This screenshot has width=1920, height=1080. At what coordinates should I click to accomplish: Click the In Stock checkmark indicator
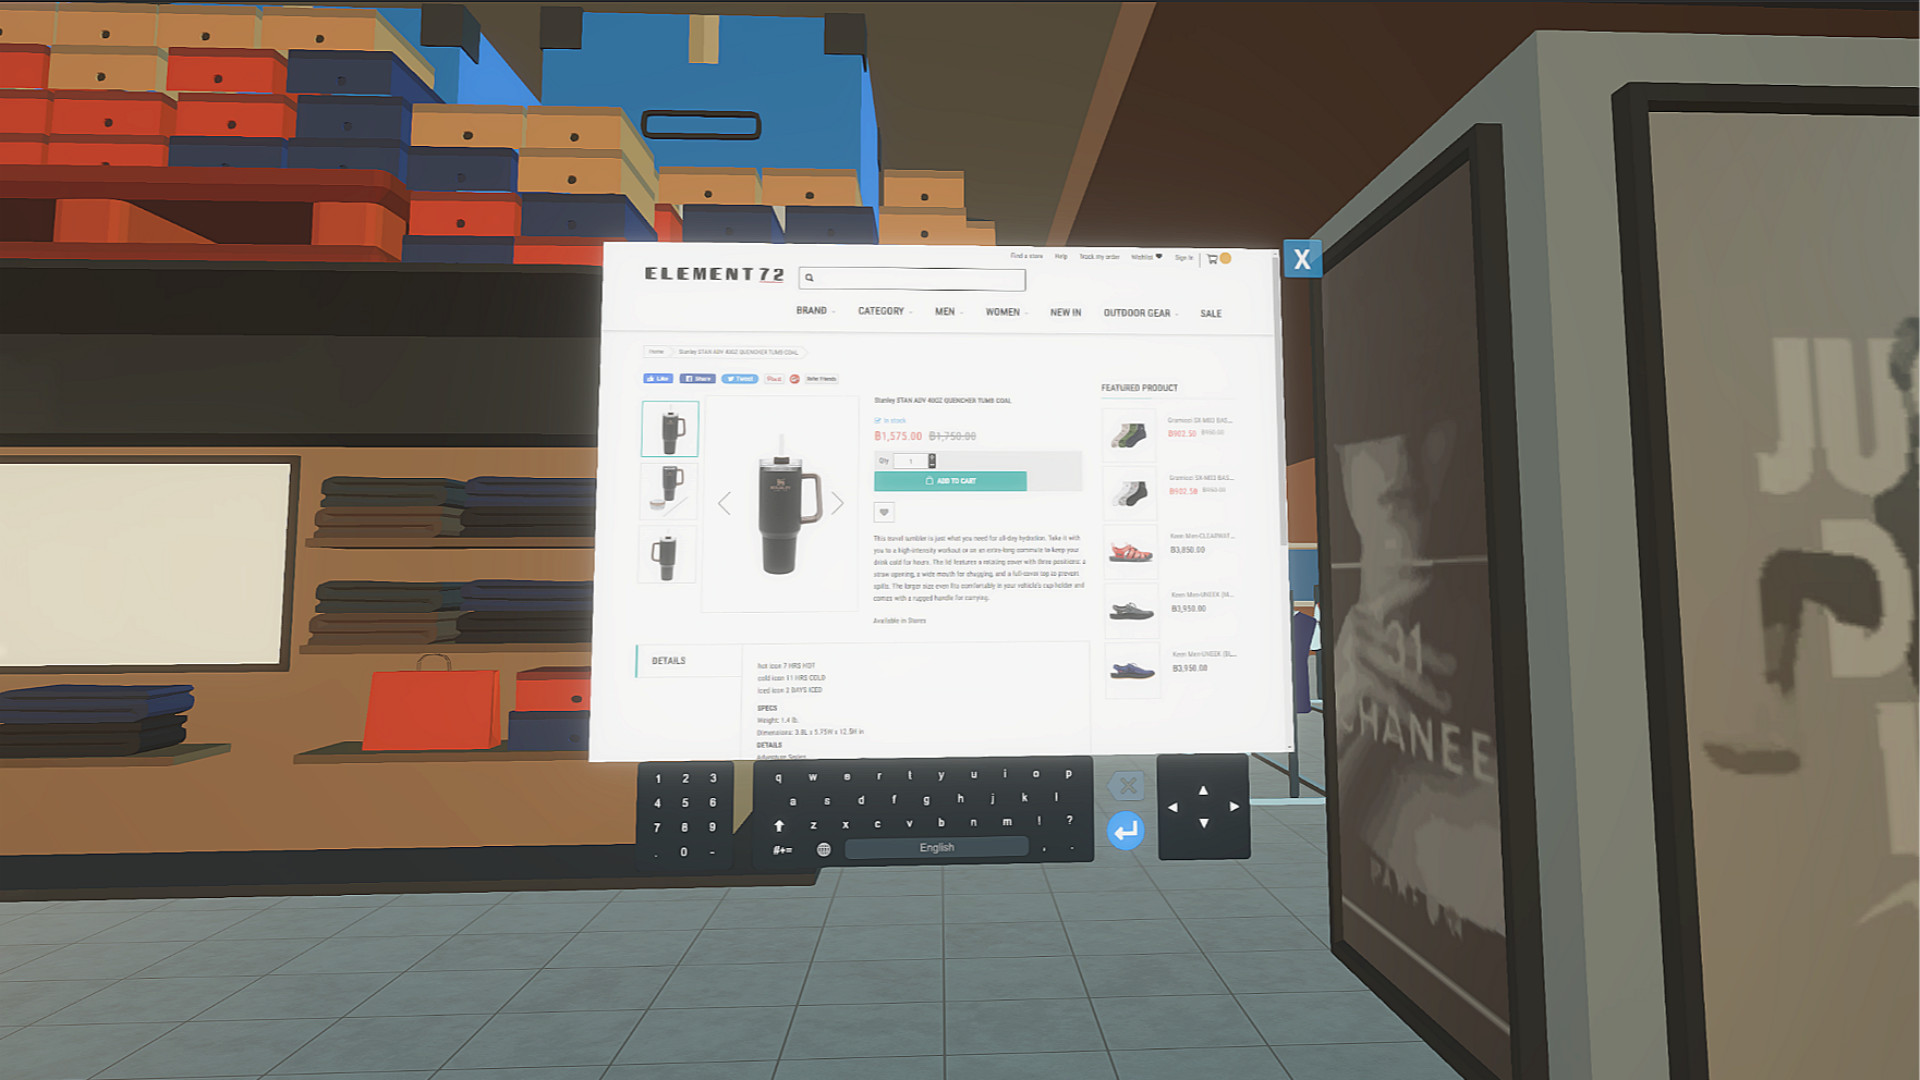tap(877, 420)
